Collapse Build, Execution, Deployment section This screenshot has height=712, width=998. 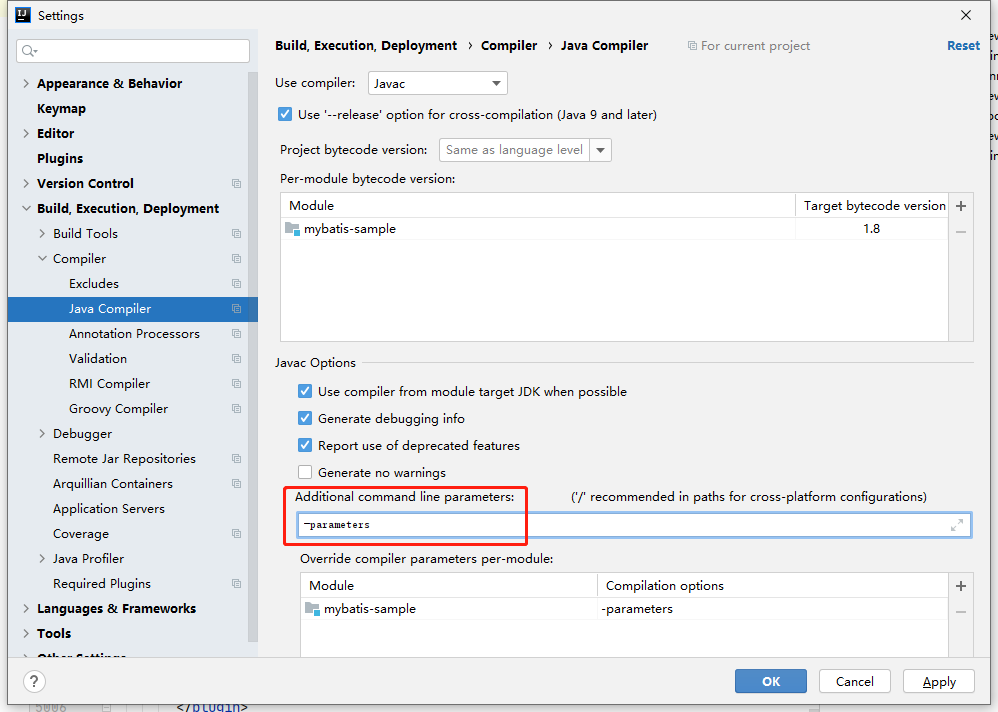tap(26, 209)
